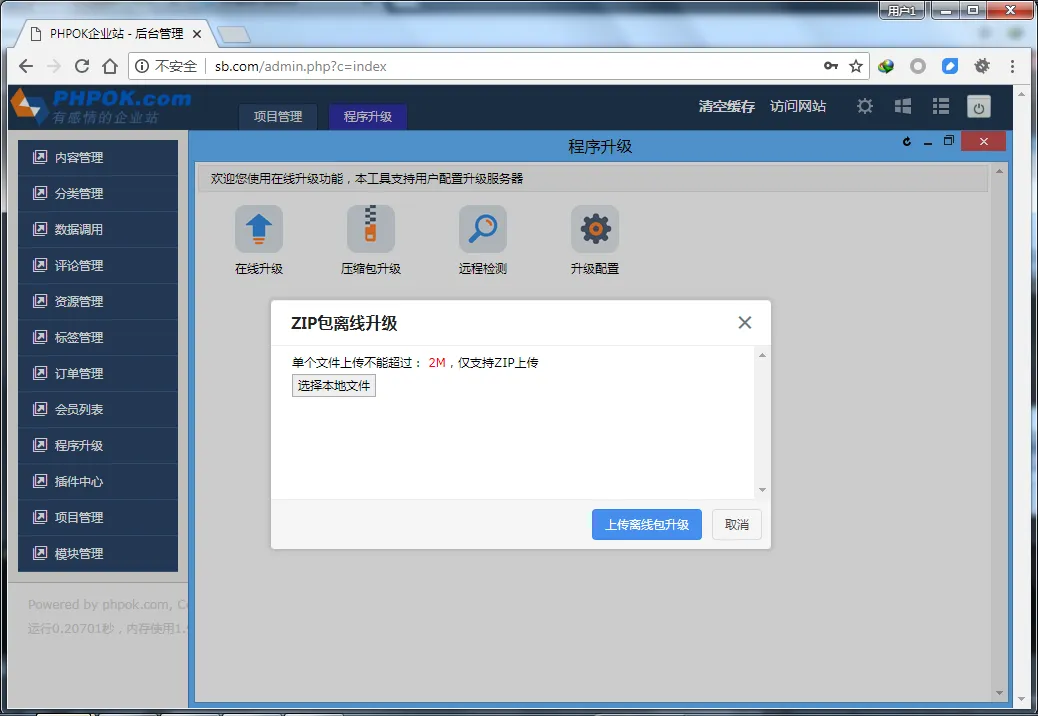Click the 选择本地文件 button

334,386
